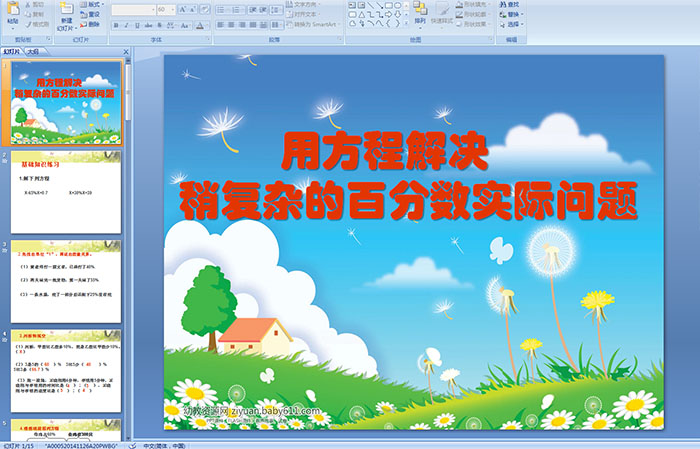The image size is (700, 449).
Task: Click the Numbering list icon
Action: tap(238, 9)
